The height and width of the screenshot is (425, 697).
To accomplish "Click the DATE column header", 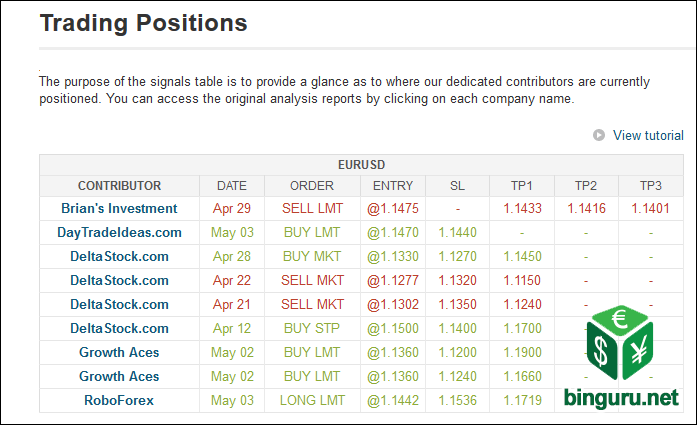I will pyautogui.click(x=231, y=185).
